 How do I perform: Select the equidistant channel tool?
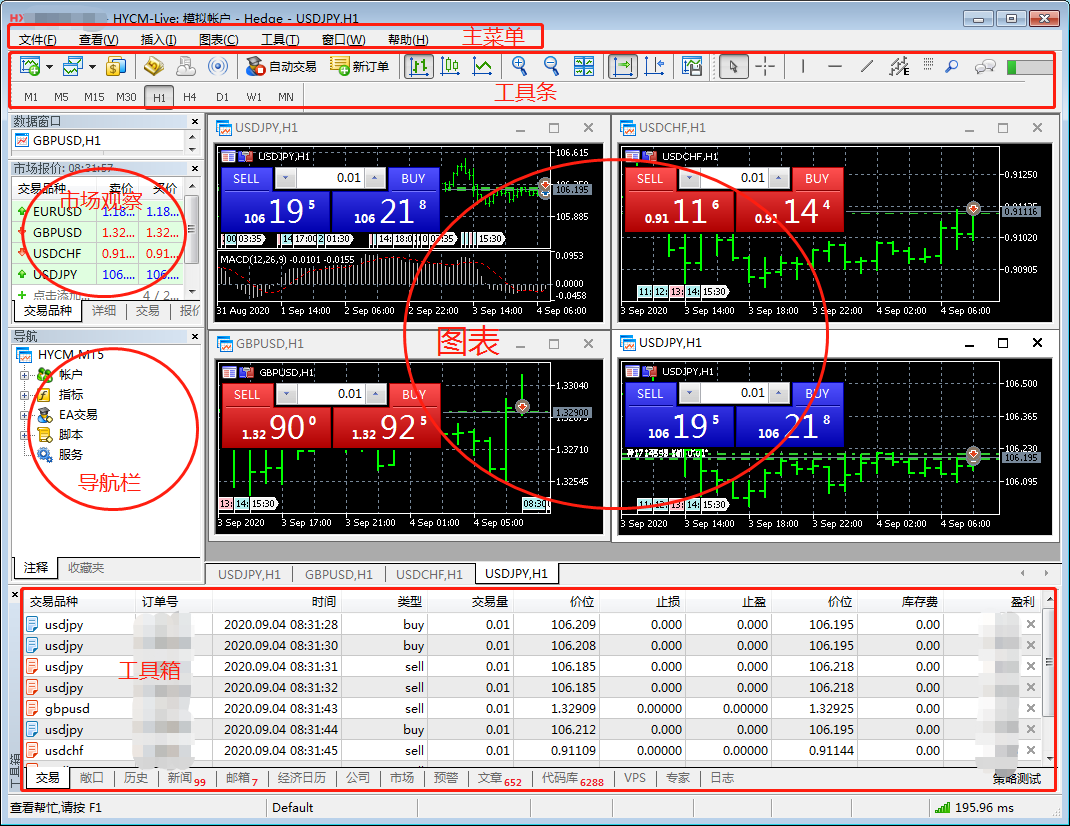tap(899, 66)
